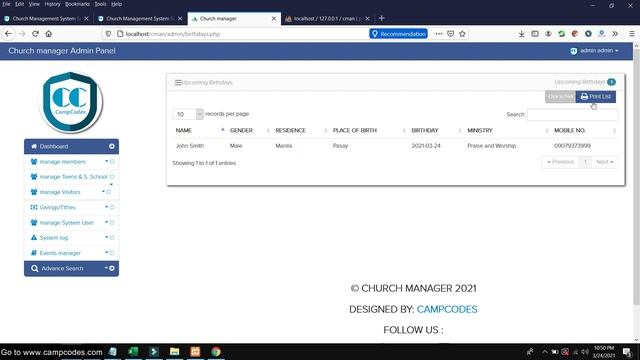The image size is (640, 360).
Task: Open XAMPP from the taskbar
Action: click(x=195, y=351)
